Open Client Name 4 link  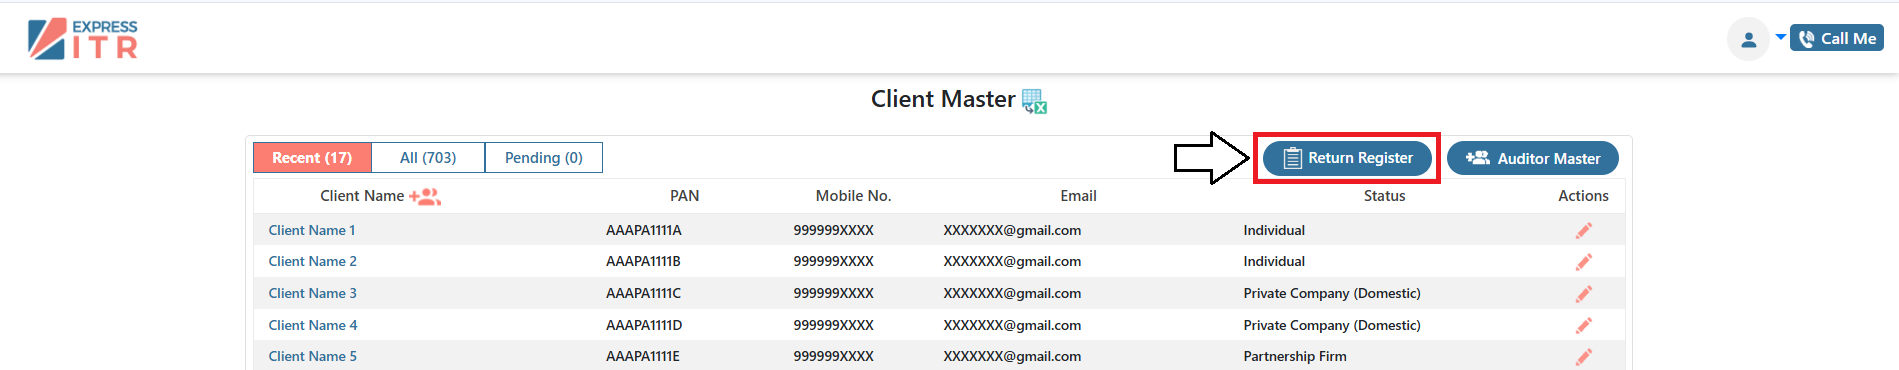pyautogui.click(x=312, y=325)
